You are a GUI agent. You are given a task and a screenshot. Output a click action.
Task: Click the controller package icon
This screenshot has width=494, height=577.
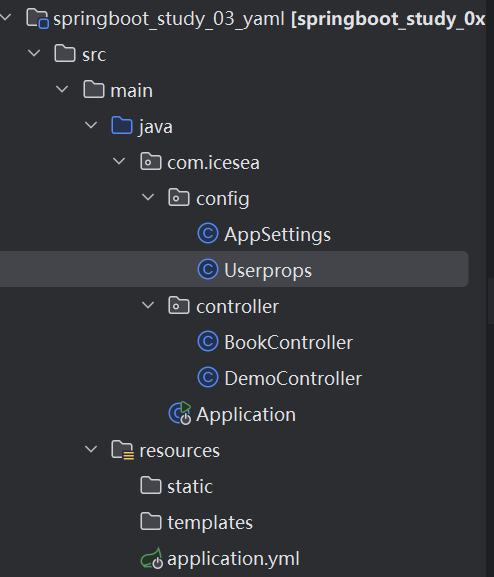point(179,306)
